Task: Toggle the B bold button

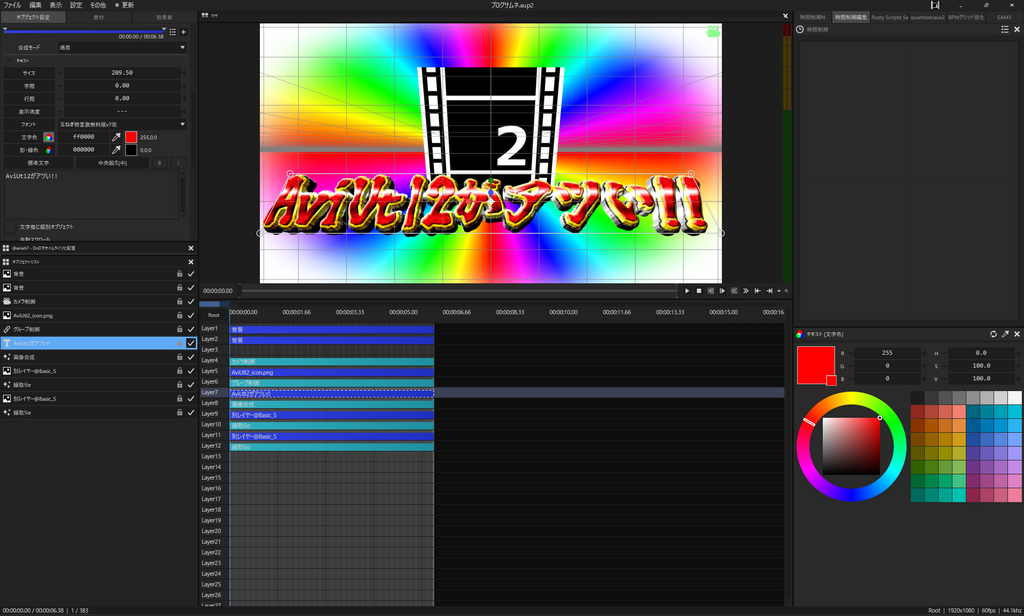Action: 159,163
